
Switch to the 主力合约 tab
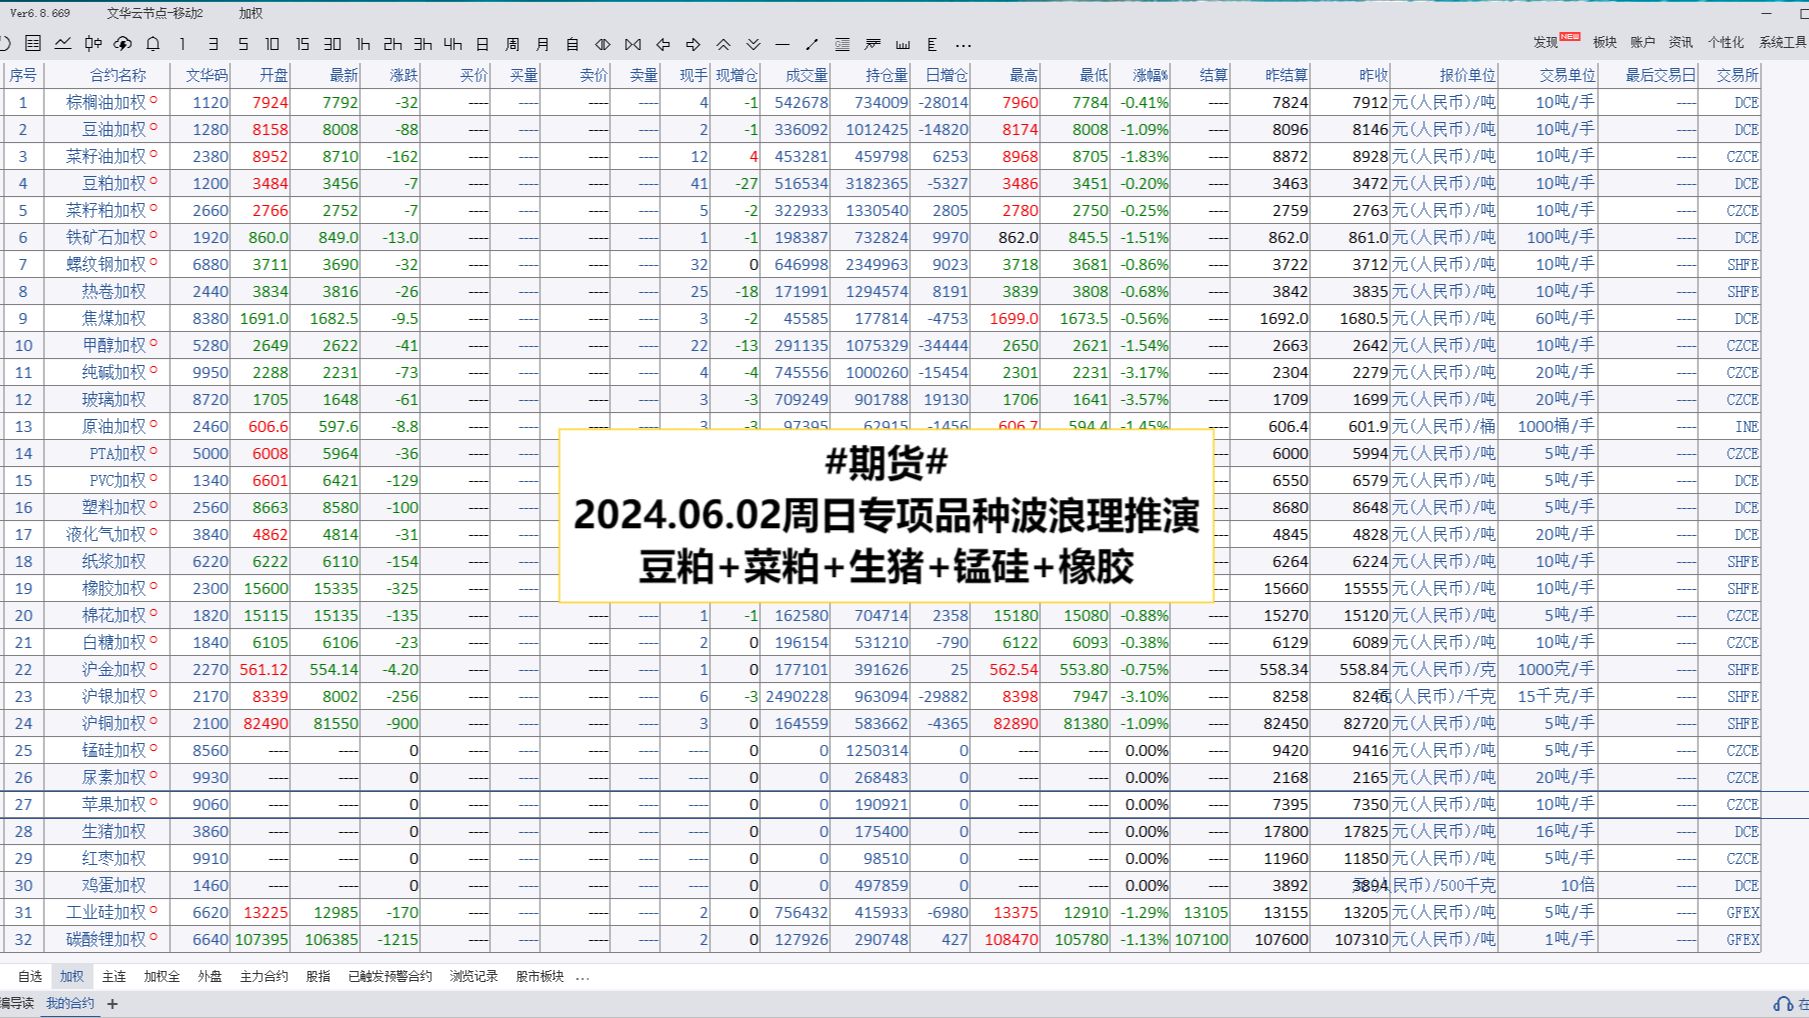coord(264,976)
